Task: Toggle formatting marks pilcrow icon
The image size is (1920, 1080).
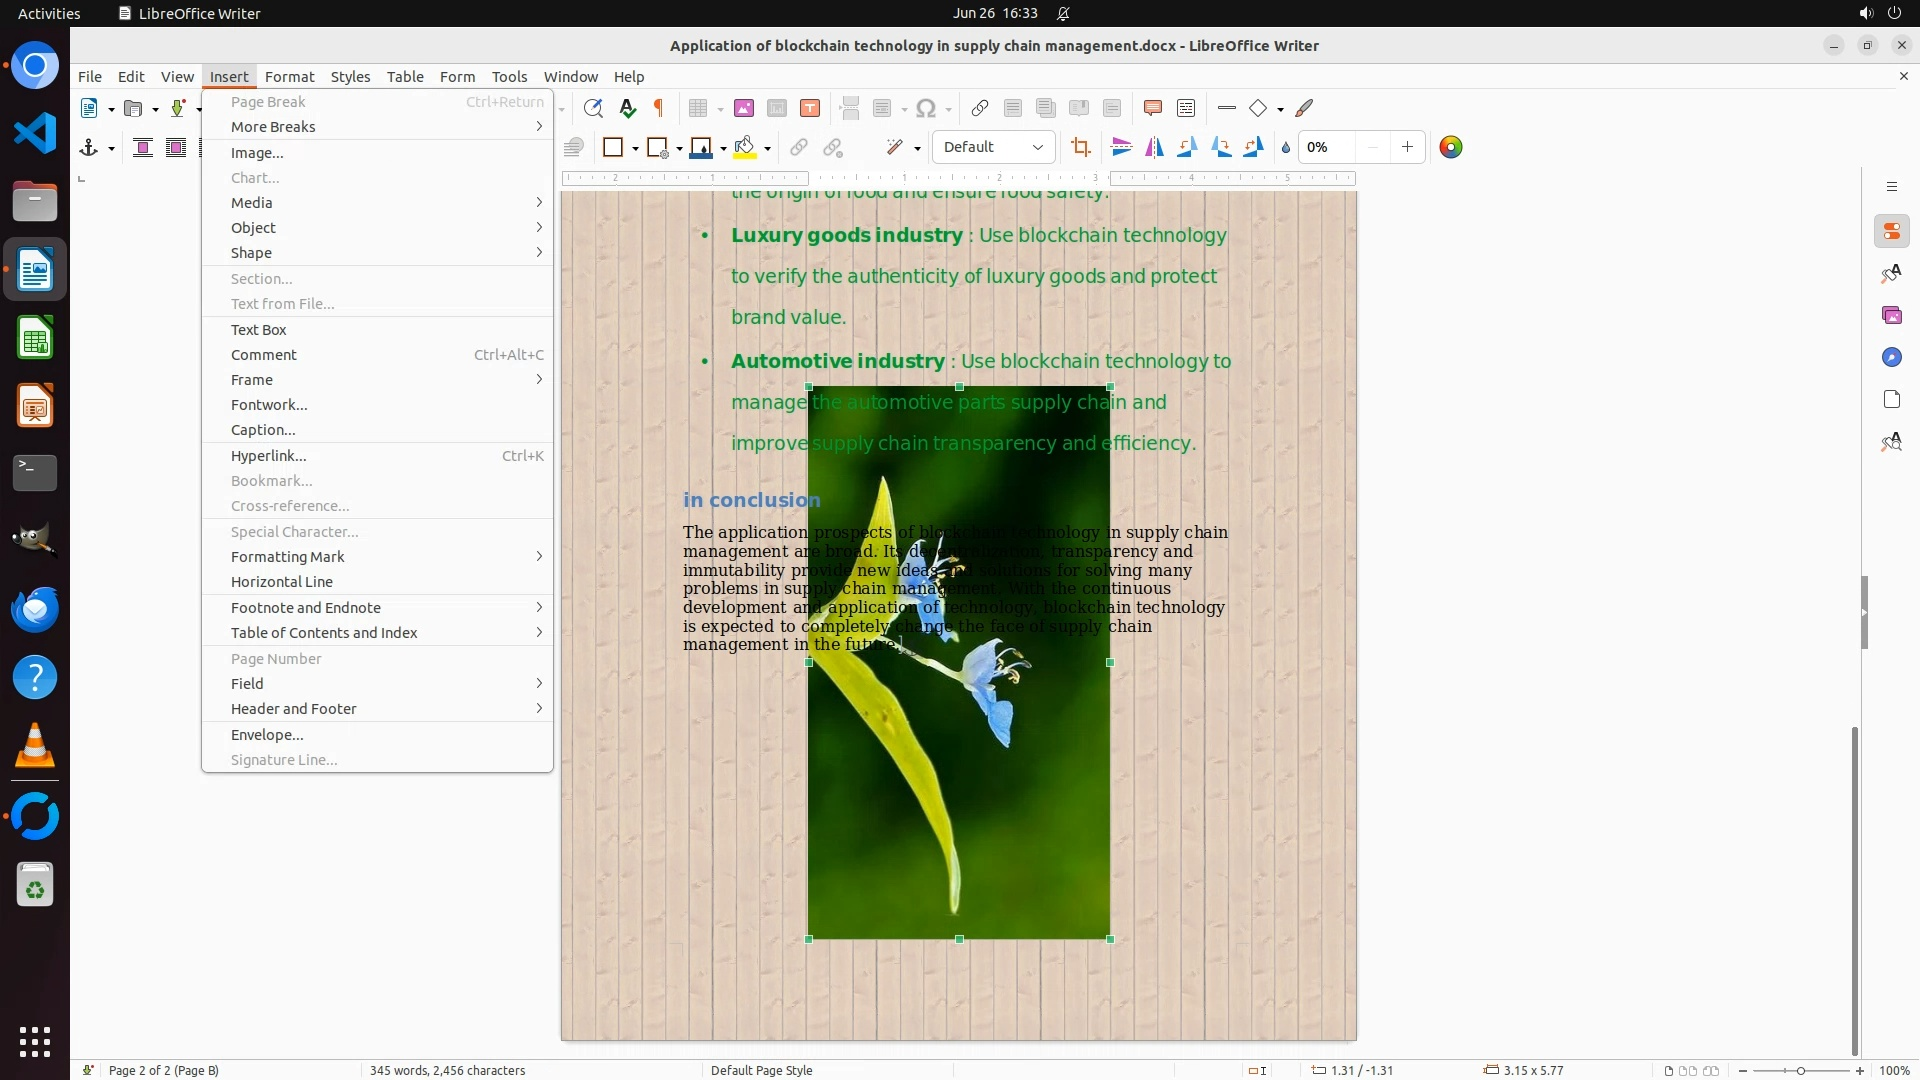Action: 659,108
